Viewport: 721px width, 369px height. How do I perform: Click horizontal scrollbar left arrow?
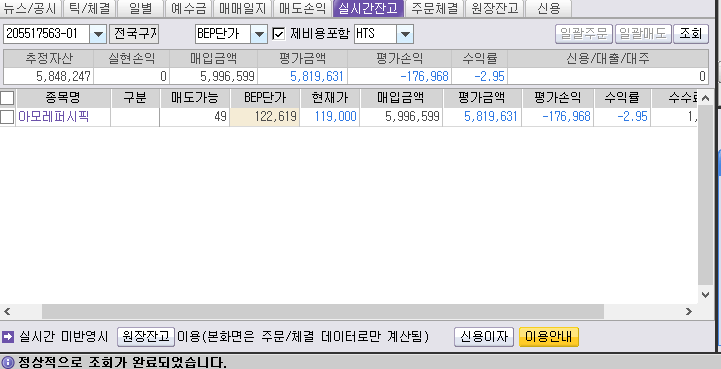click(x=7, y=311)
